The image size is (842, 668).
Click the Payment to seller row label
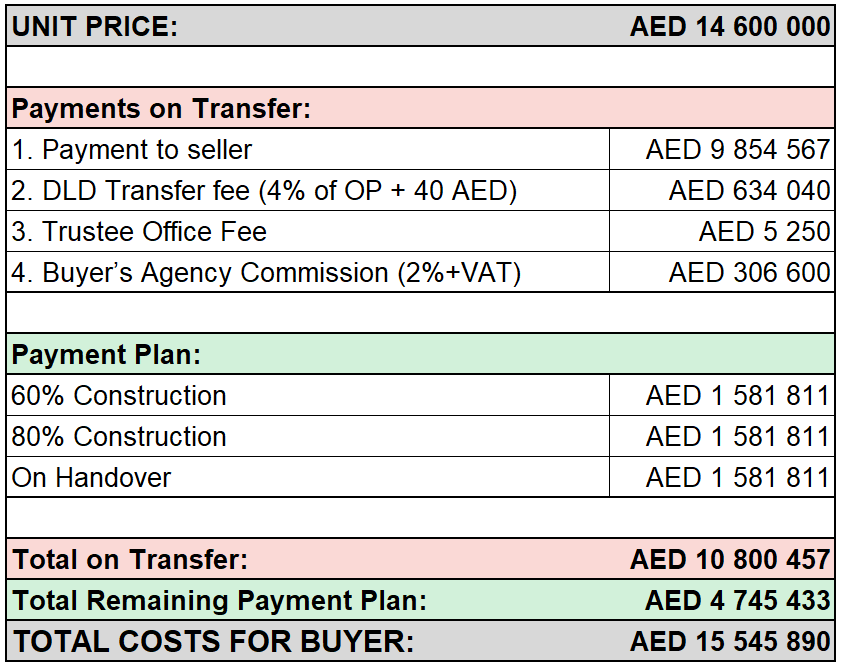[x=132, y=149]
